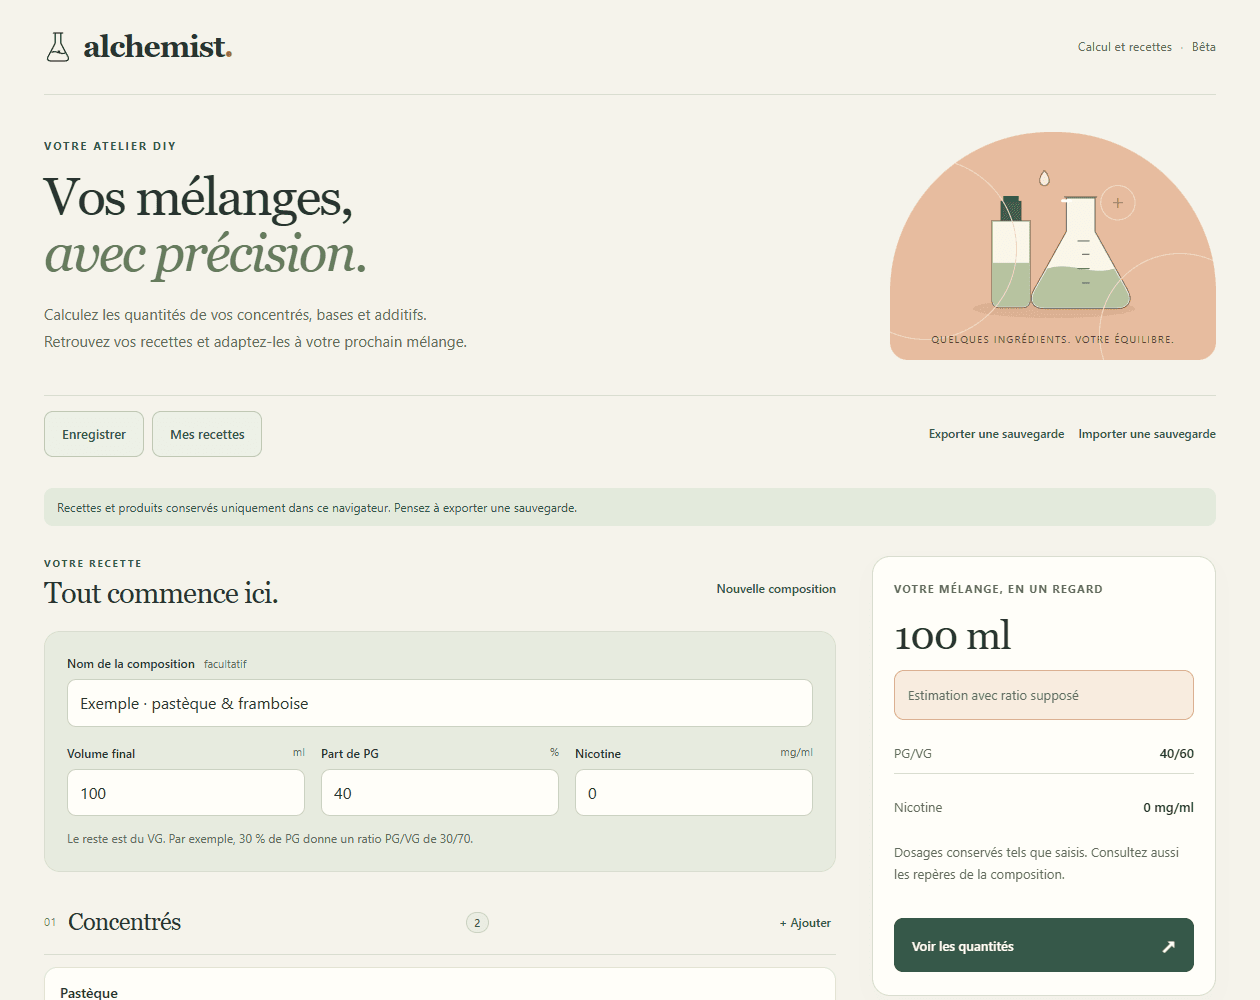The width and height of the screenshot is (1260, 1000).
Task: Open the alchemist home wordmark
Action: point(158,47)
